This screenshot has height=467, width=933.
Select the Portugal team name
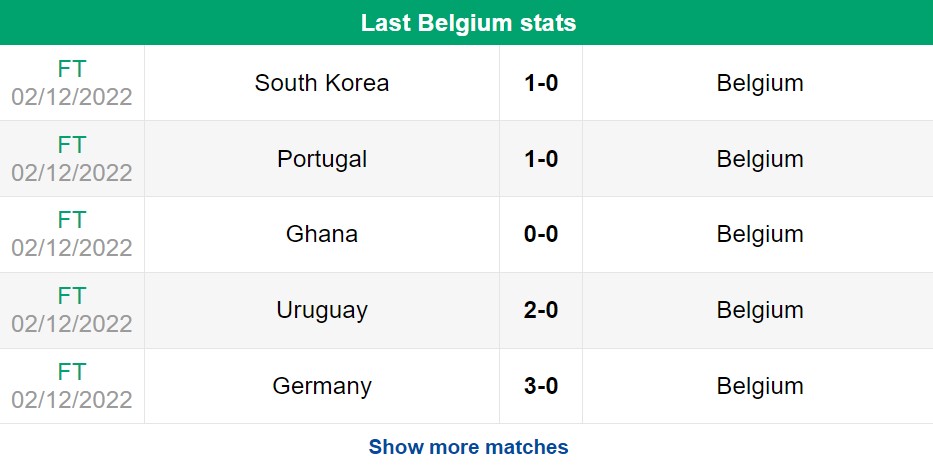(x=322, y=159)
